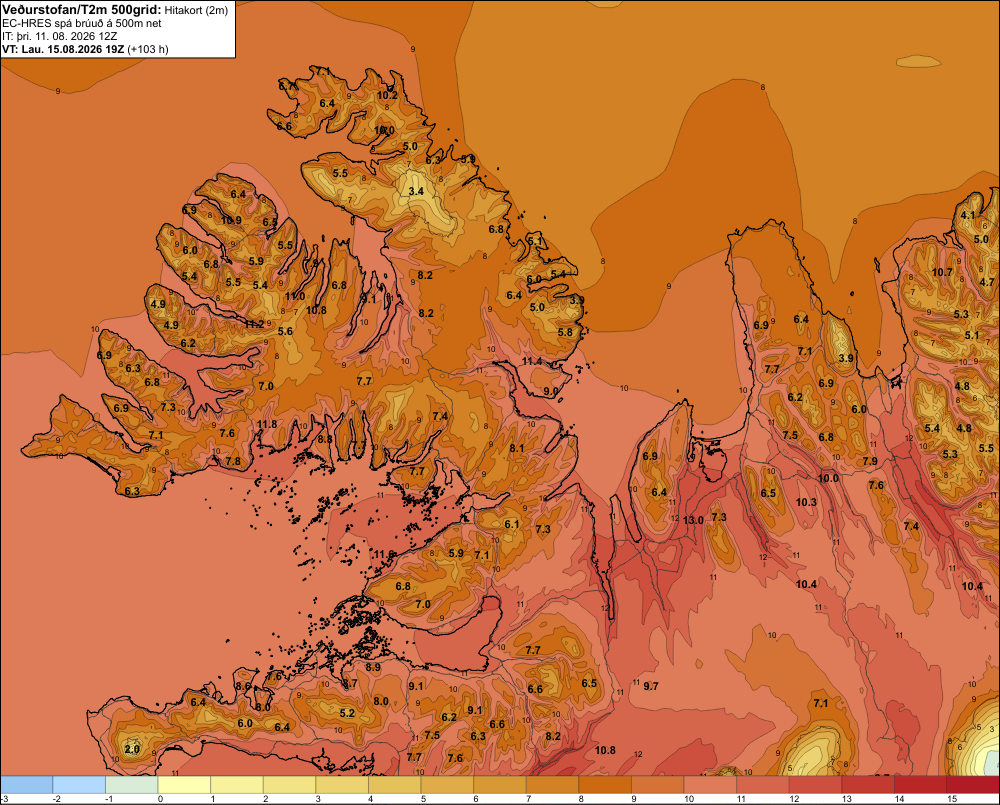The width and height of the screenshot is (1000, 805).
Task: Select the darkest red legend swatch above 15
Action: (x=973, y=785)
